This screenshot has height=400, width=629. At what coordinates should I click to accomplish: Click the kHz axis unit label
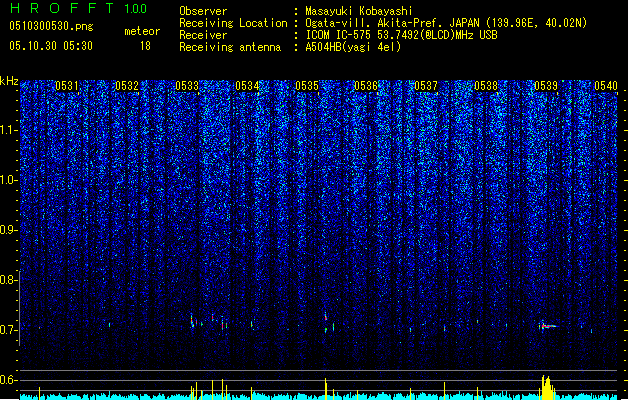click(x=9, y=81)
